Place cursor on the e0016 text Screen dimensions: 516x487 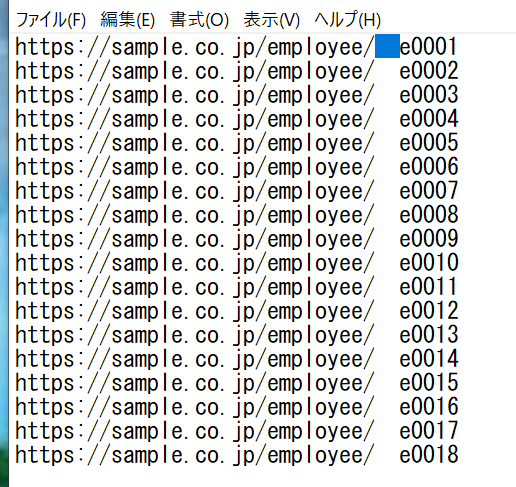pos(429,407)
